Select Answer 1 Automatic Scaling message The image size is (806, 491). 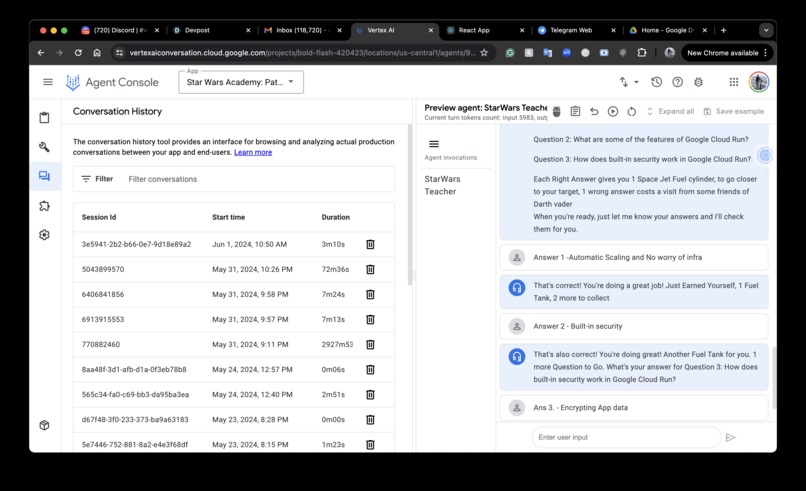[634, 257]
